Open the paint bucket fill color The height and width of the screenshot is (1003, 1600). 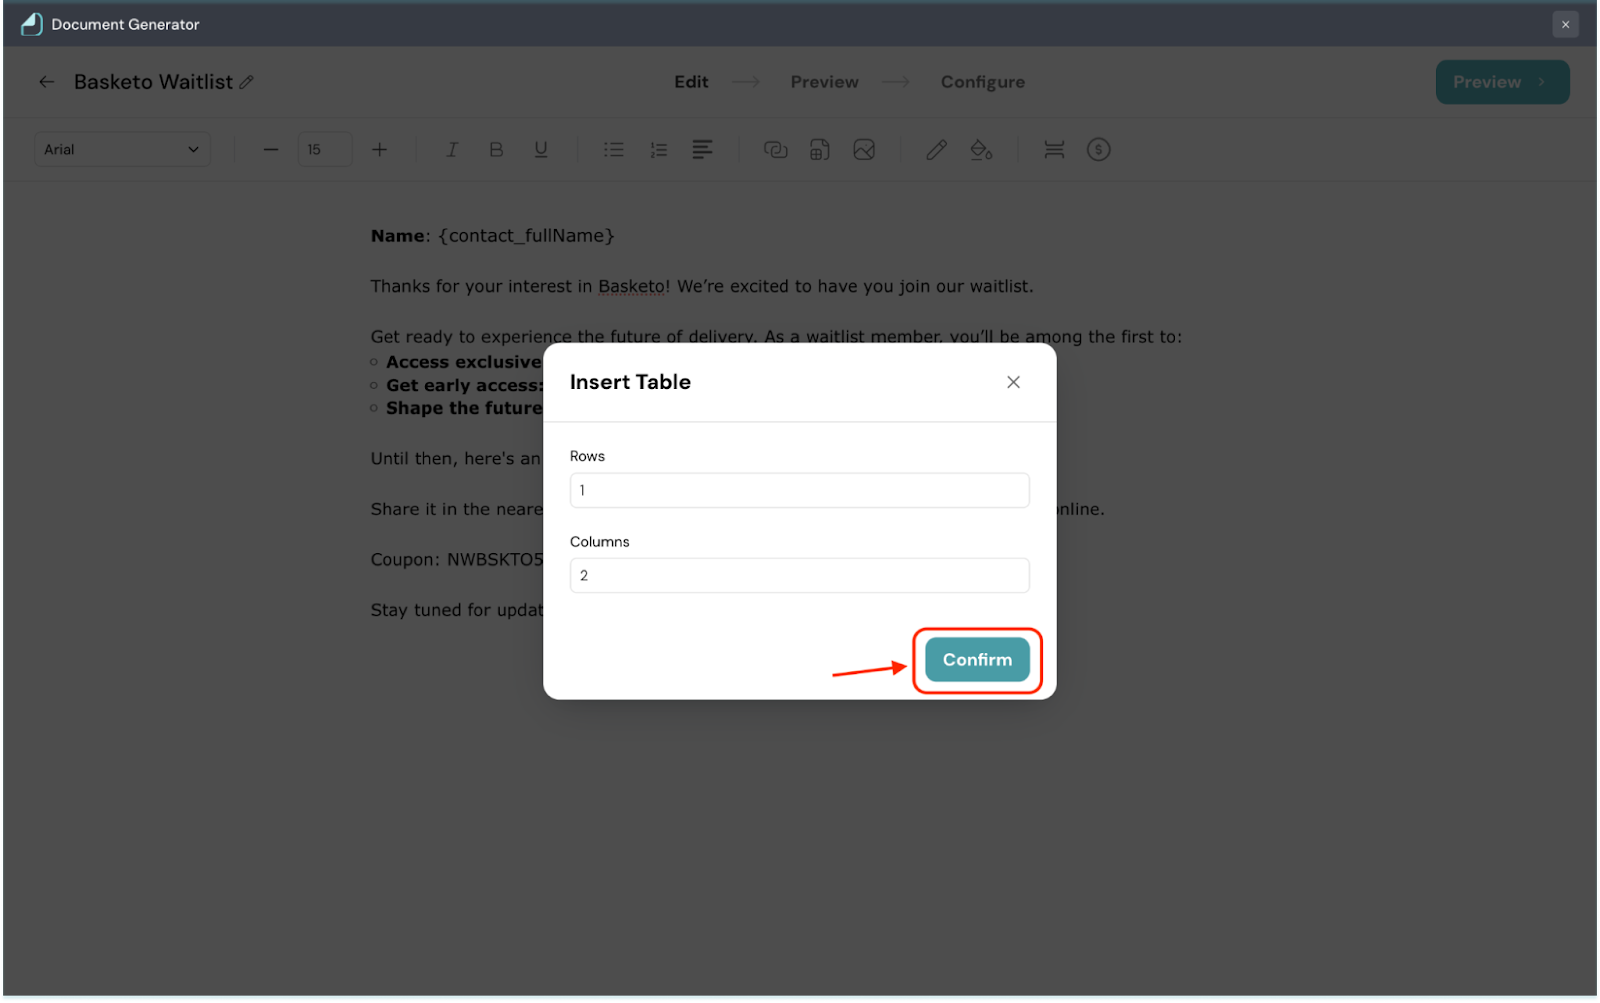click(981, 150)
